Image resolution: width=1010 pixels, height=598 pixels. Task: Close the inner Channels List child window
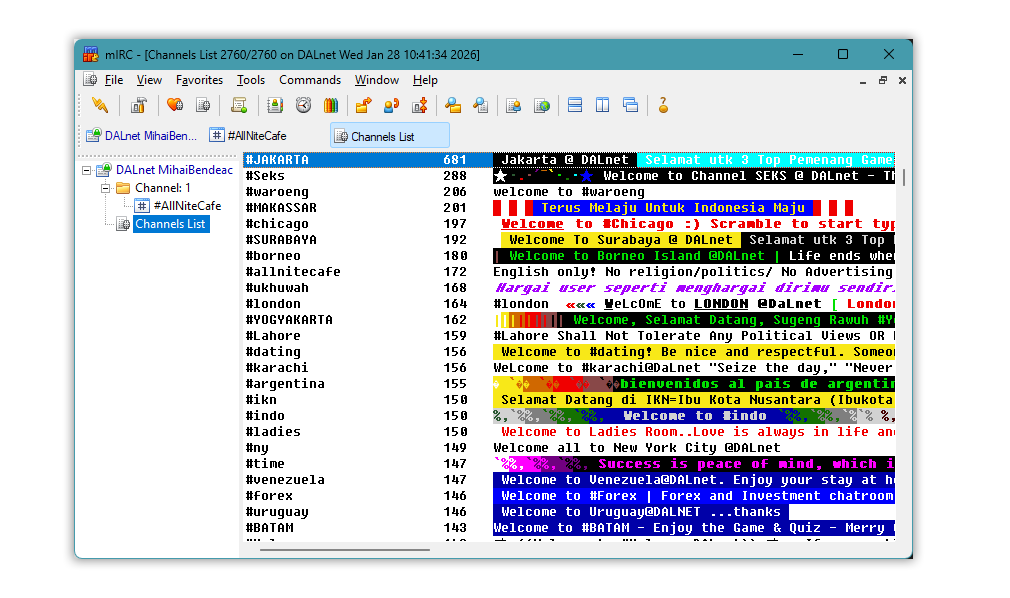point(902,81)
